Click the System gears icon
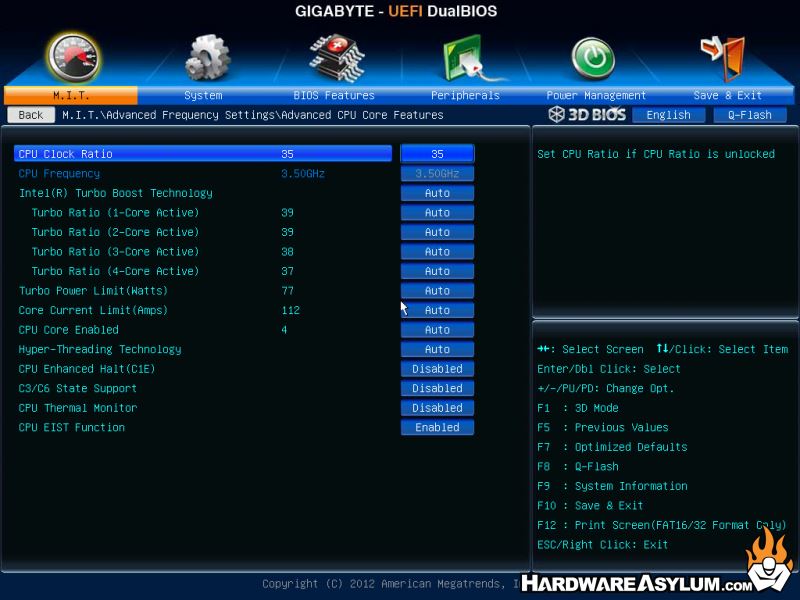Viewport: 800px width, 600px height. (x=207, y=58)
